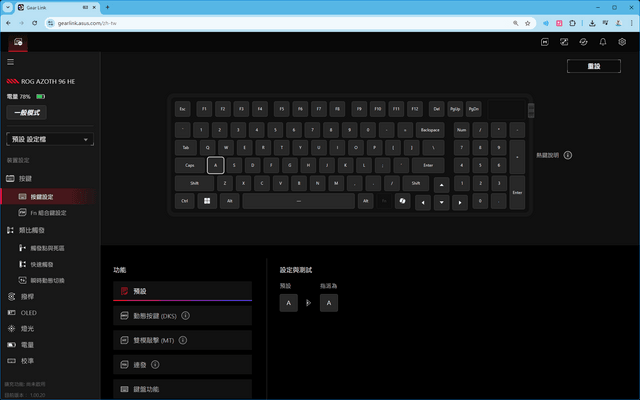Screen dimensions: 640x400
Task: Click the Gear Link device home icon
Action: click(x=18, y=42)
